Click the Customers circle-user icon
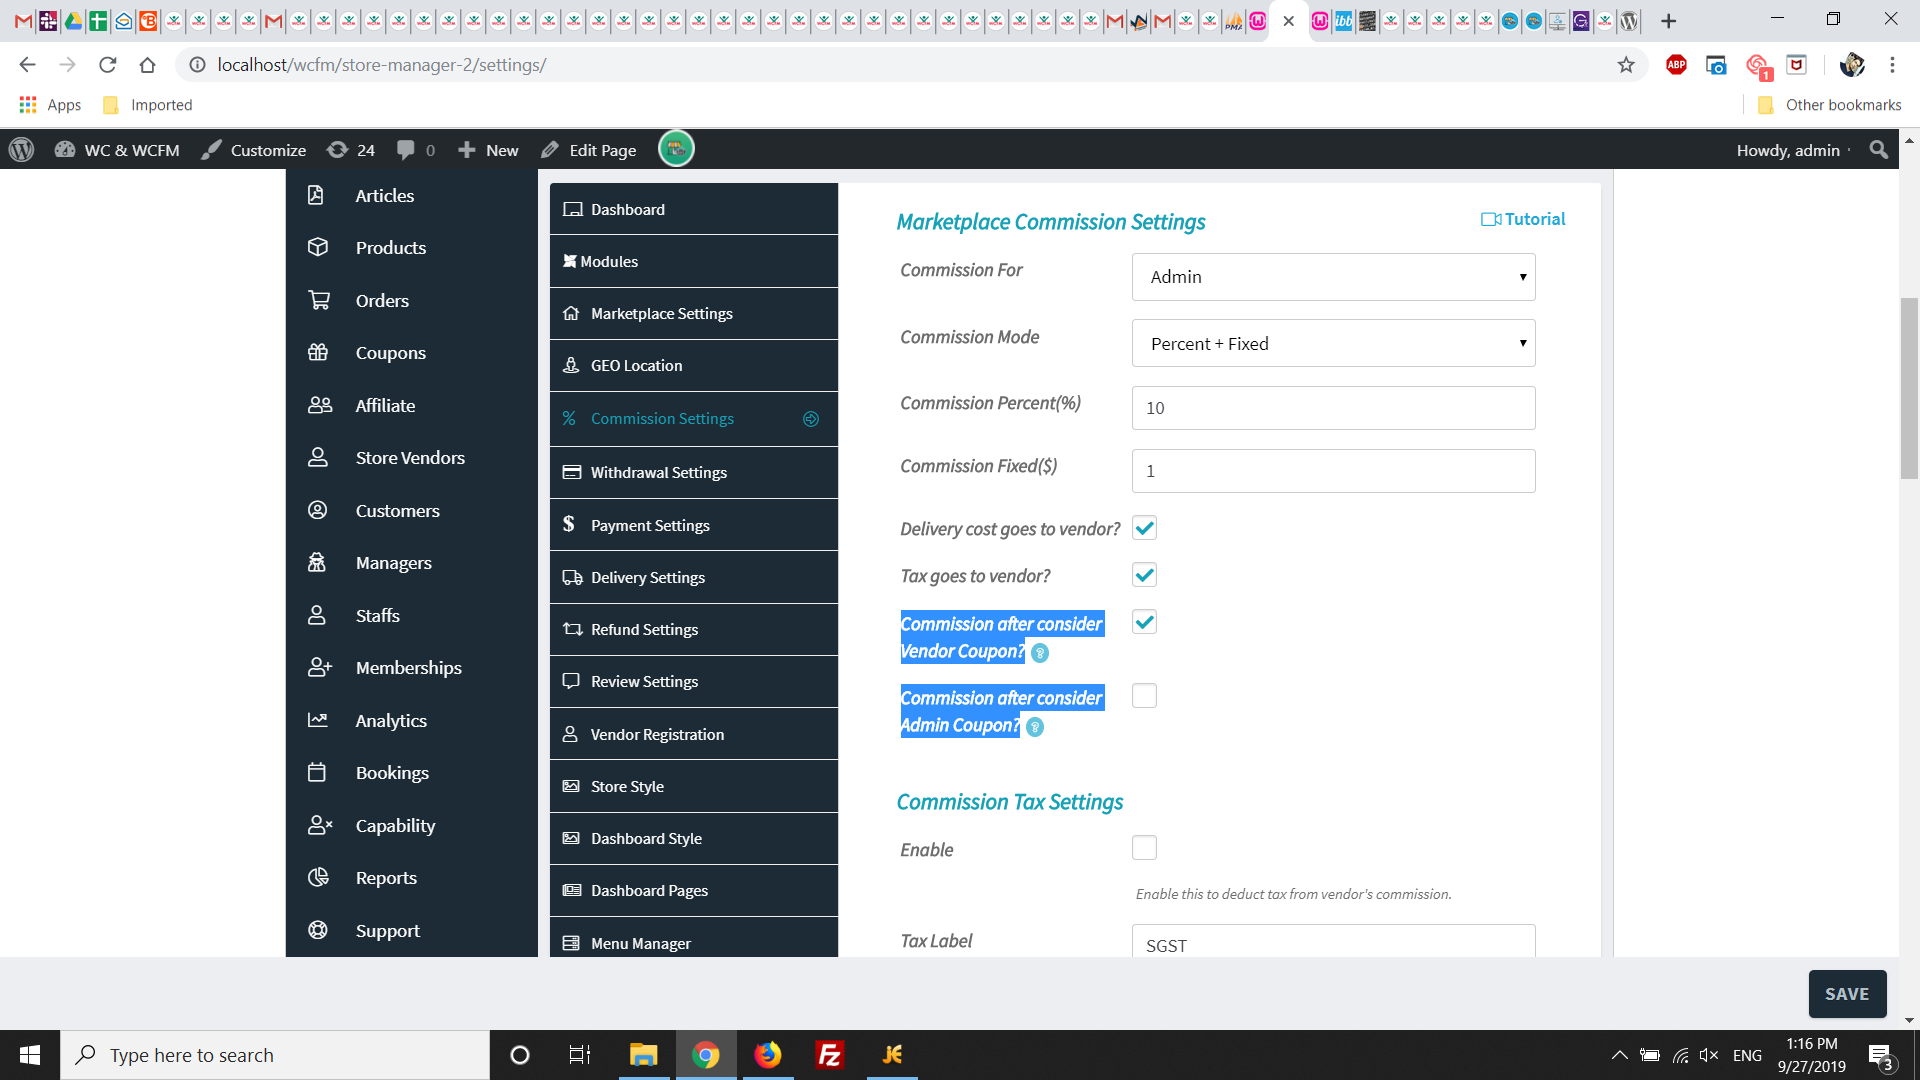This screenshot has width=1920, height=1080. (318, 510)
